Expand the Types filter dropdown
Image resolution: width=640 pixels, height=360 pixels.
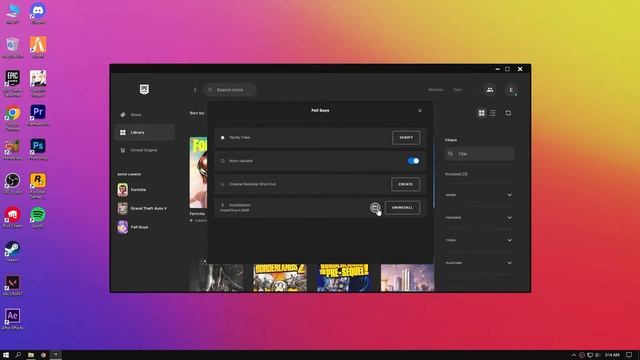point(478,240)
